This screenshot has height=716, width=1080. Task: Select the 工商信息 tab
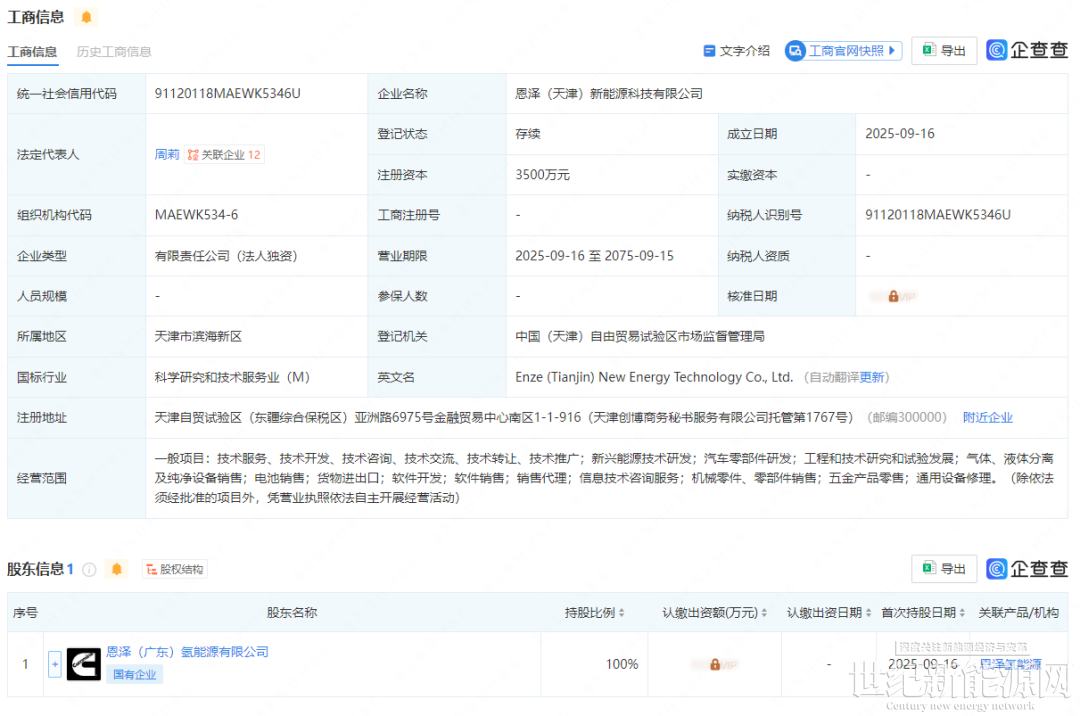point(32,52)
